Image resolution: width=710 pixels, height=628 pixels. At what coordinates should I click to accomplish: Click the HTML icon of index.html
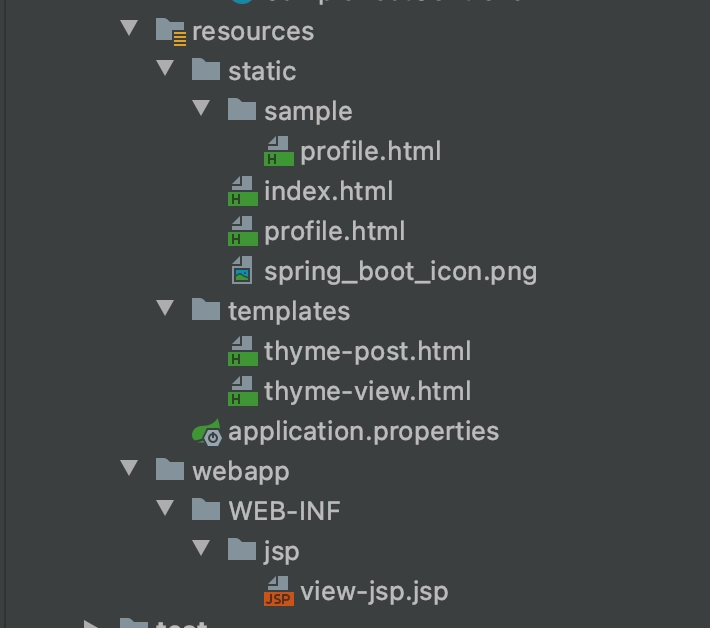[243, 191]
